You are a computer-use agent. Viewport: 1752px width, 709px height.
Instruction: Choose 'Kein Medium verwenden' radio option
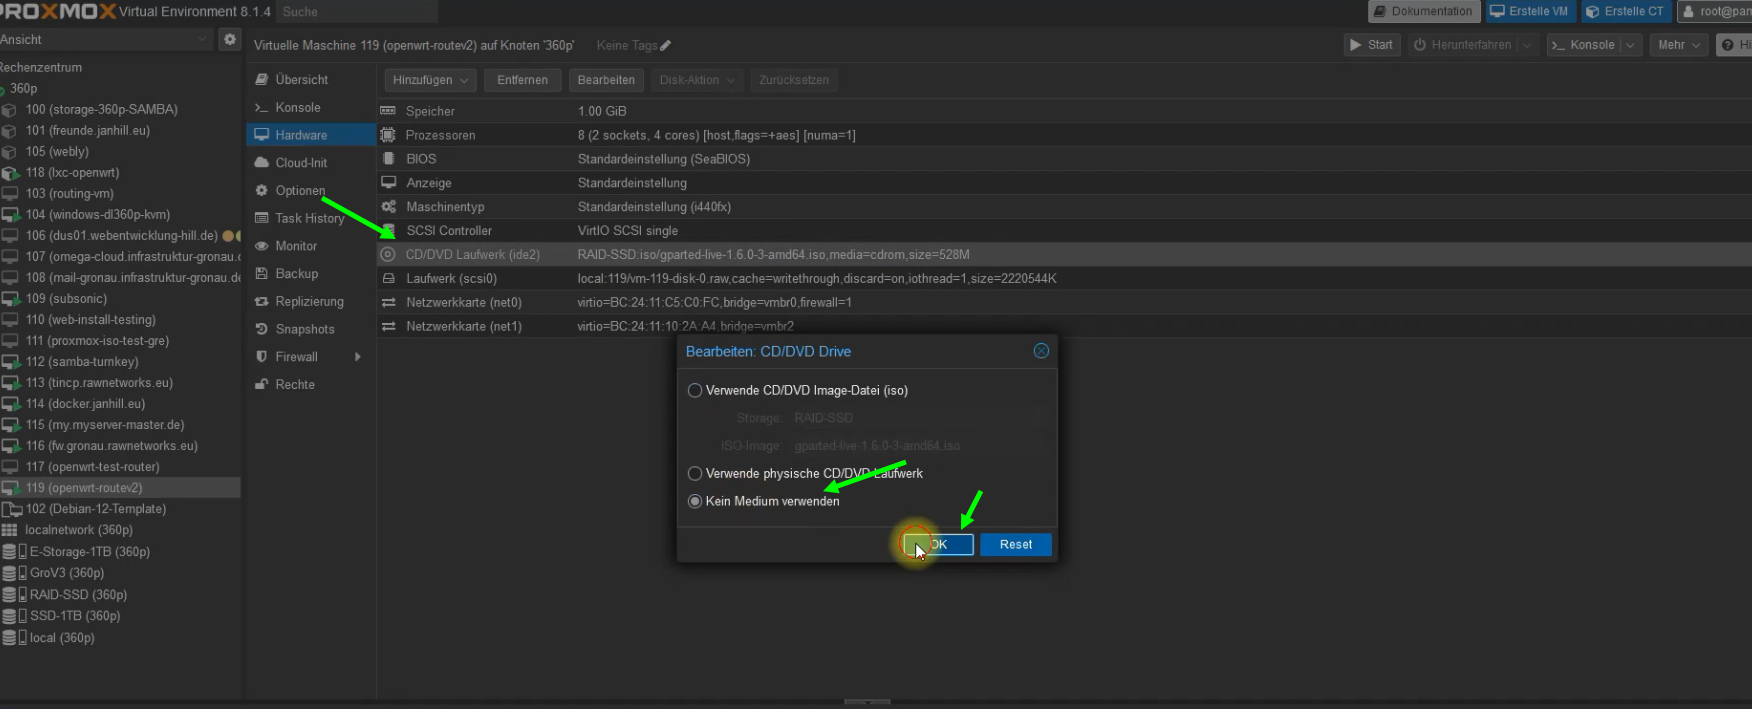tap(695, 502)
